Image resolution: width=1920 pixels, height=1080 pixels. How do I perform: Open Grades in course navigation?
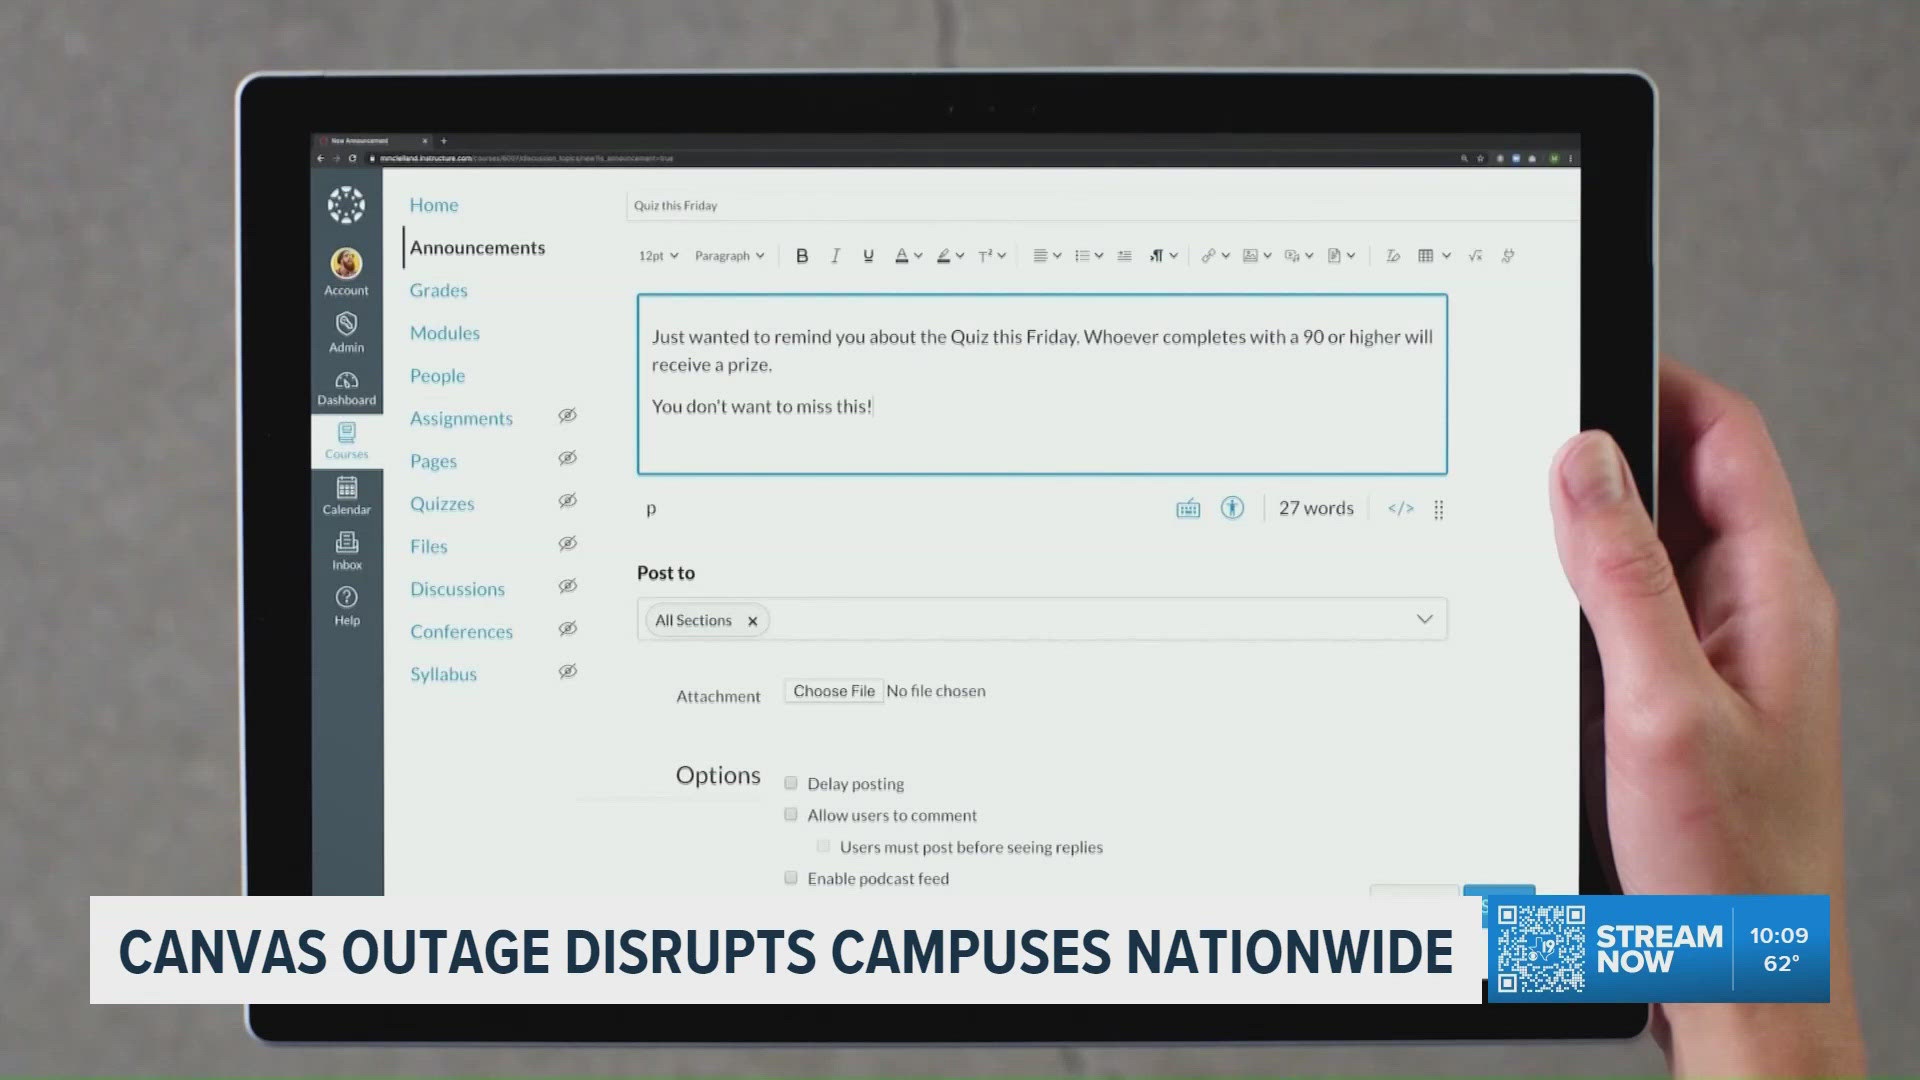click(x=438, y=290)
